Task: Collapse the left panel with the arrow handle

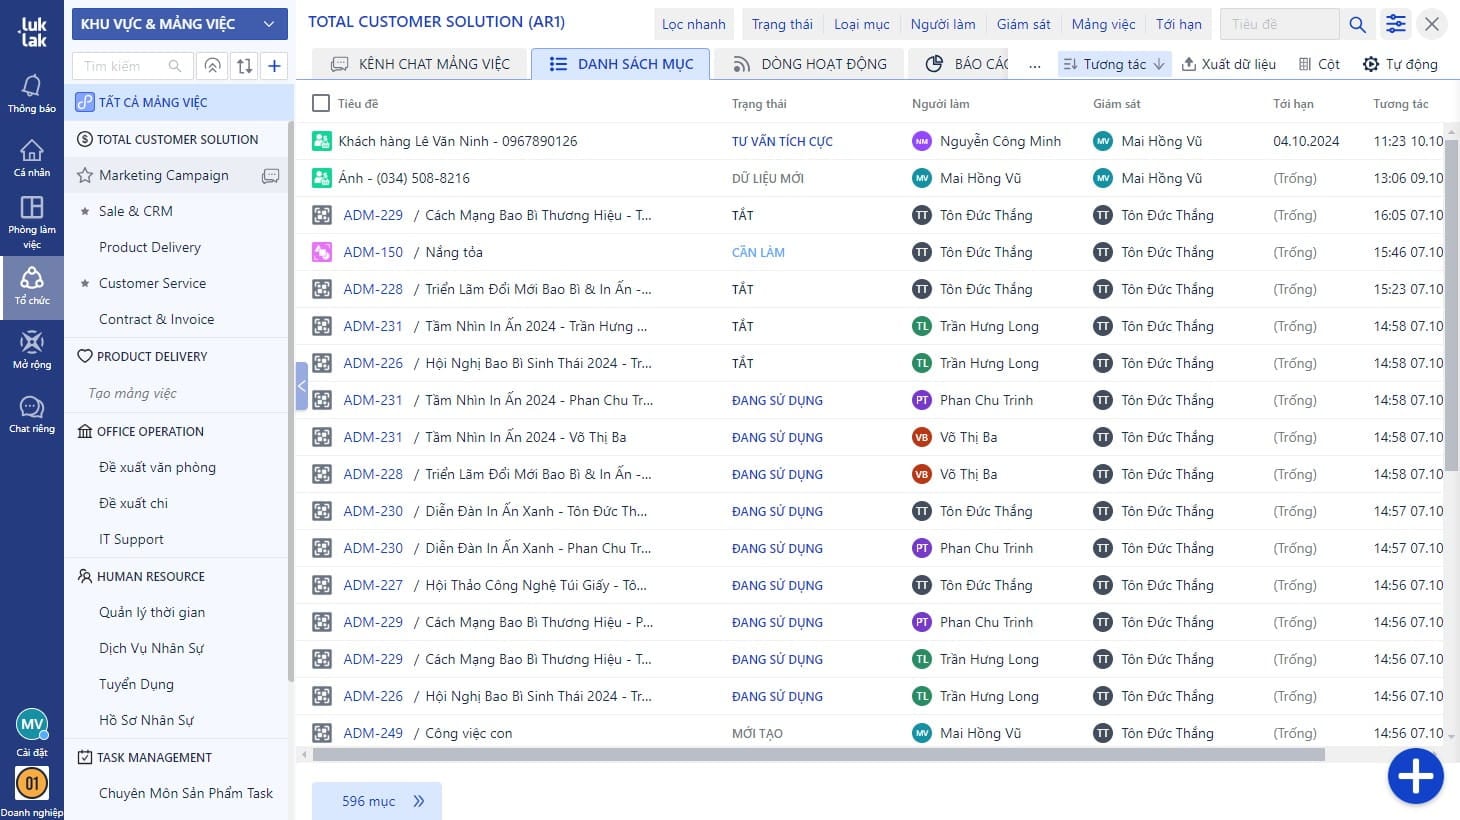Action: tap(301, 386)
